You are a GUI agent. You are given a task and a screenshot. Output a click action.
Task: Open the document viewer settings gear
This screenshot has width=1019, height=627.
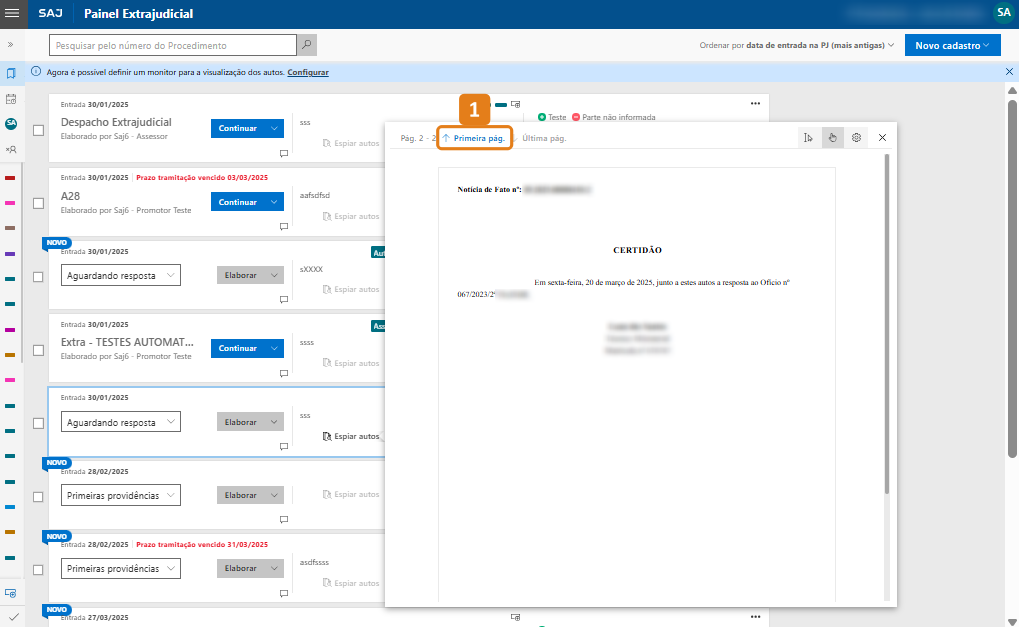[x=856, y=138]
